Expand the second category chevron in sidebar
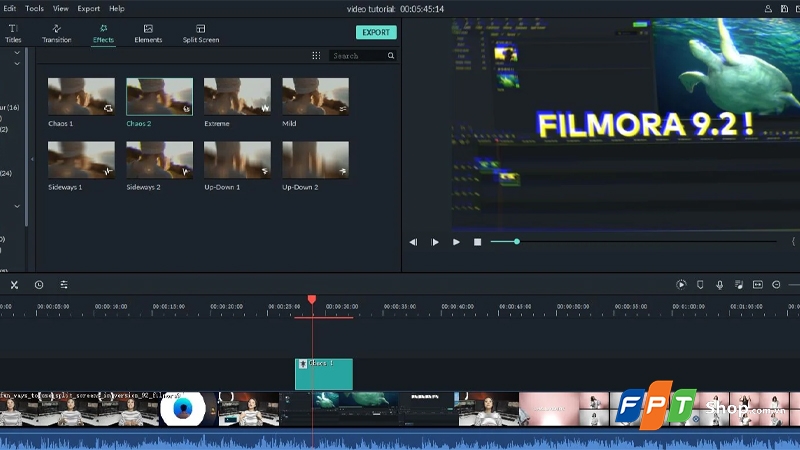The width and height of the screenshot is (800, 450). (x=17, y=64)
